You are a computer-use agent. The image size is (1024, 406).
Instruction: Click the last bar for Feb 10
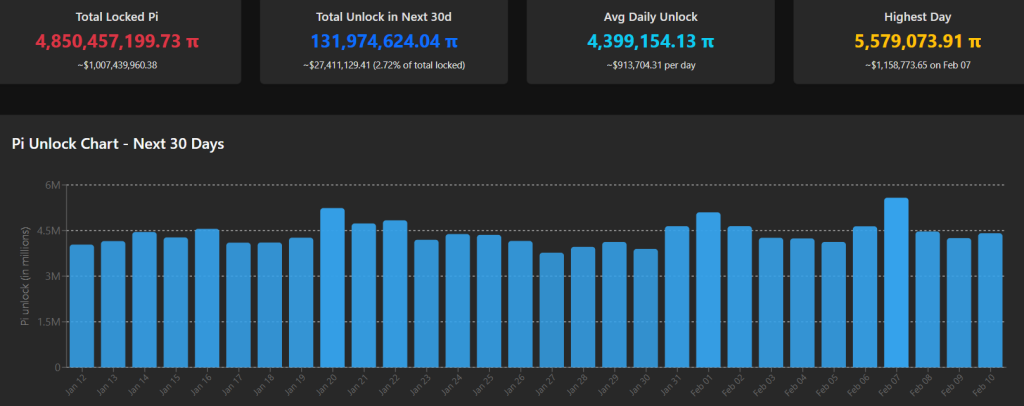(990, 301)
